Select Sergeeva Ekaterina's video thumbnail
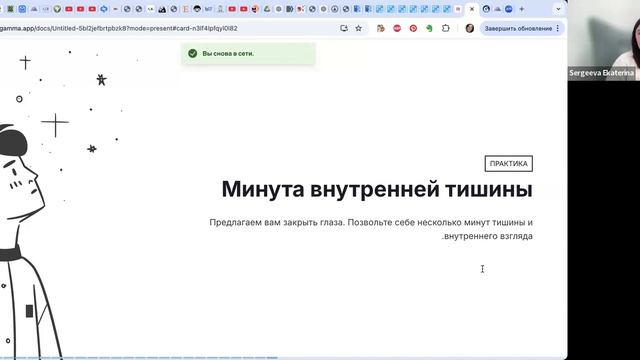The height and width of the screenshot is (360, 640). [604, 40]
